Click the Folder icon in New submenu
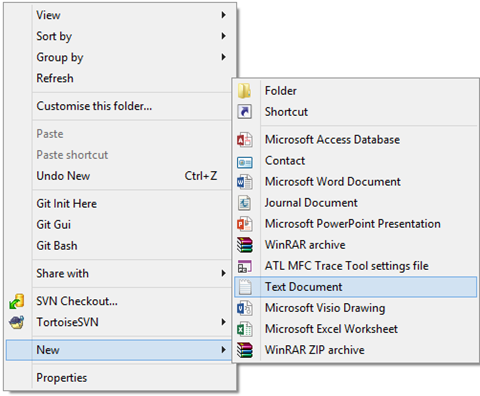The height and width of the screenshot is (396, 480). (x=244, y=91)
